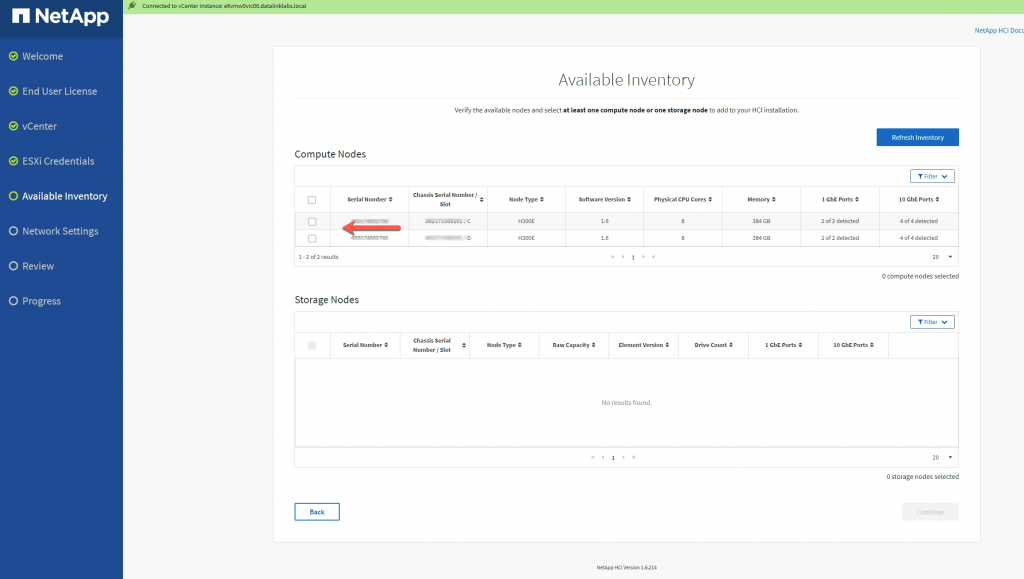The height and width of the screenshot is (579, 1024).
Task: Click "2 of 2 detected" in slot D row
Action: 840,238
